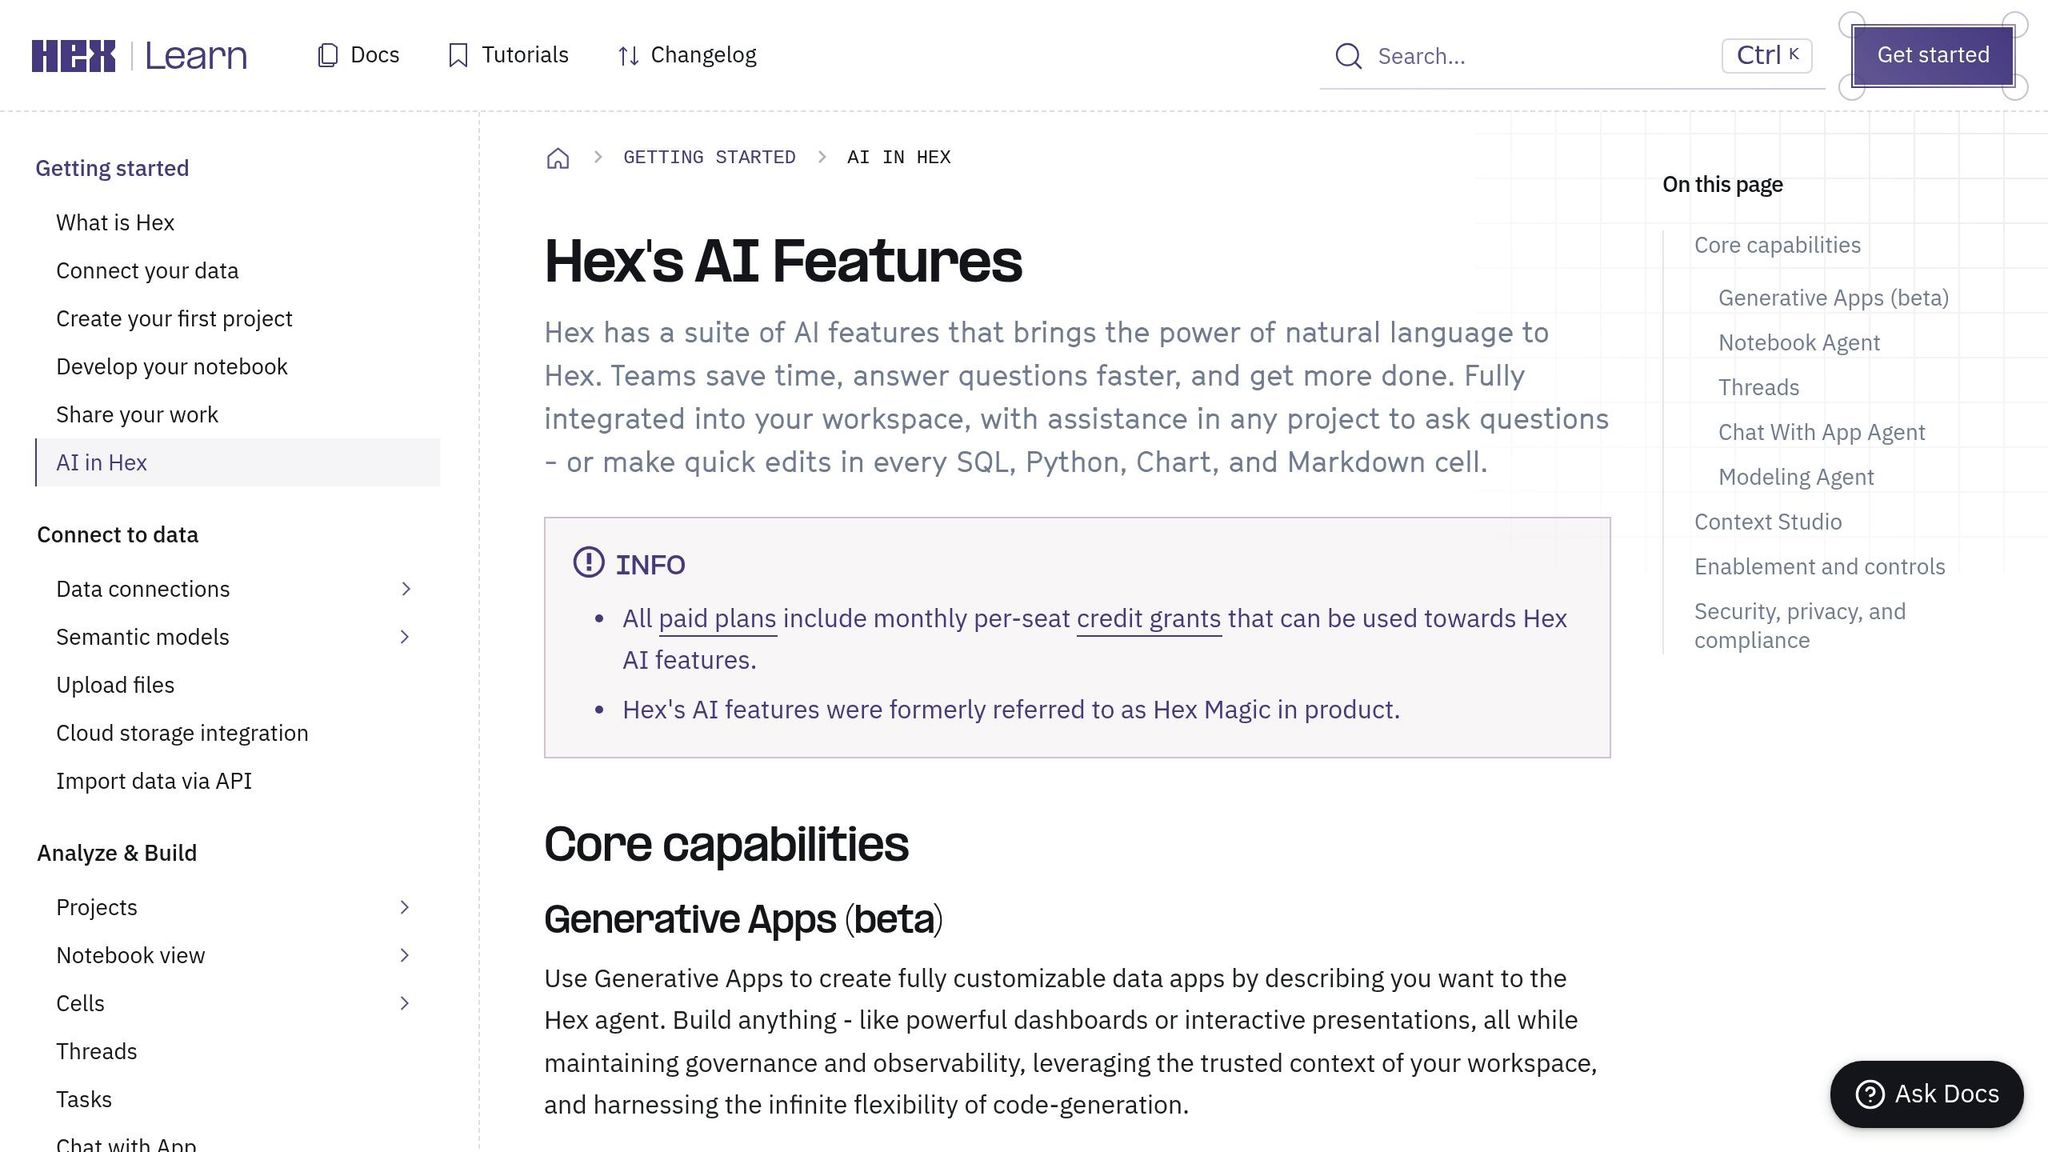The image size is (2048, 1152).
Task: Expand the Cells sidebar section
Action: click(405, 1003)
